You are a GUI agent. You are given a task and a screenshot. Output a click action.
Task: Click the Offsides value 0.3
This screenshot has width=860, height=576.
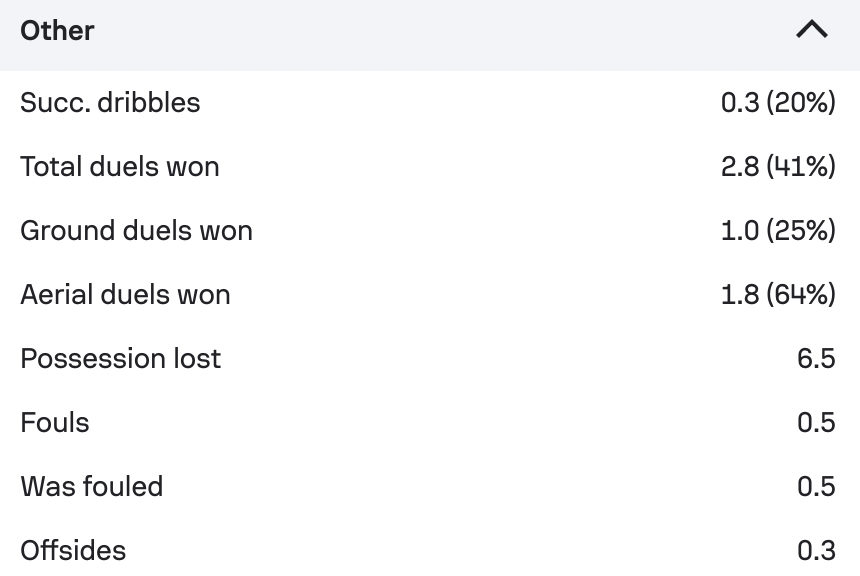pyautogui.click(x=816, y=550)
